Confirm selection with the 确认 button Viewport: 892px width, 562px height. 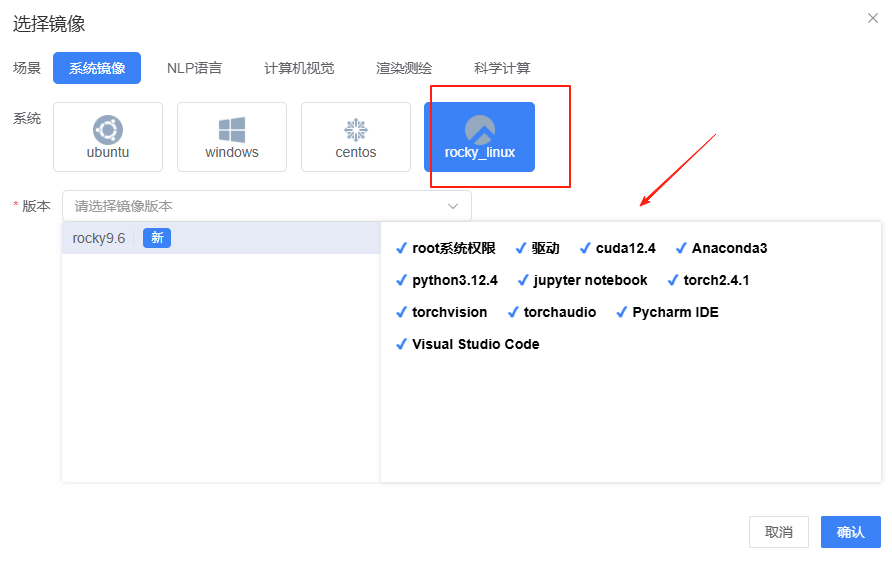tap(850, 532)
